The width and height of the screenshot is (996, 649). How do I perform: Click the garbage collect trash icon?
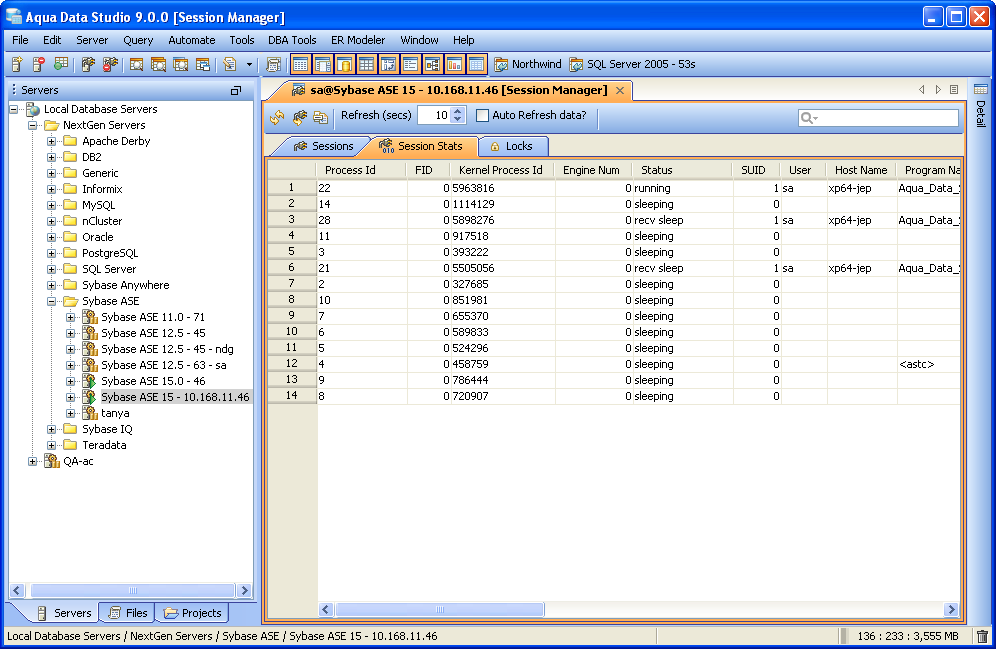[982, 636]
